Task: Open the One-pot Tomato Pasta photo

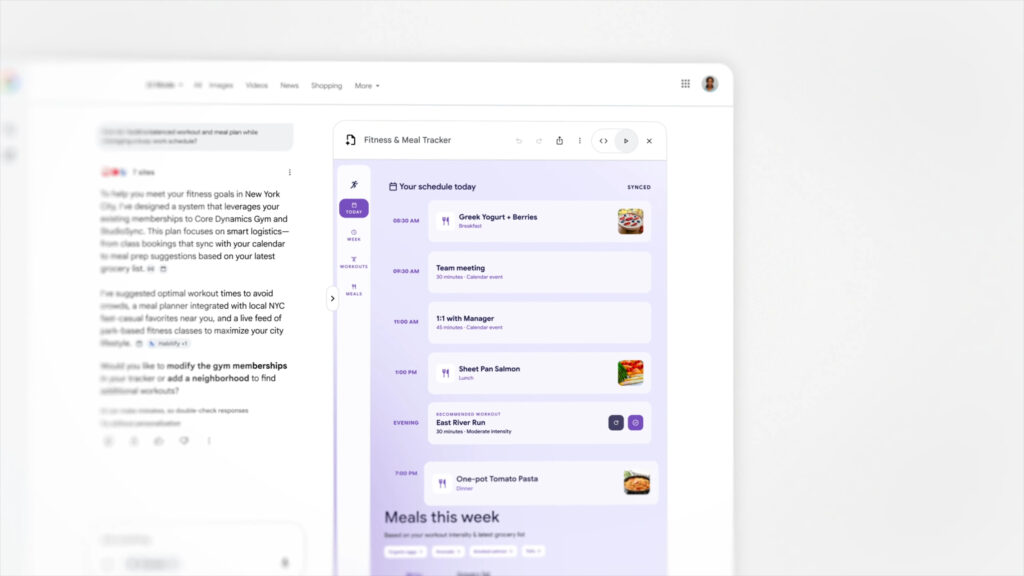Action: [637, 483]
